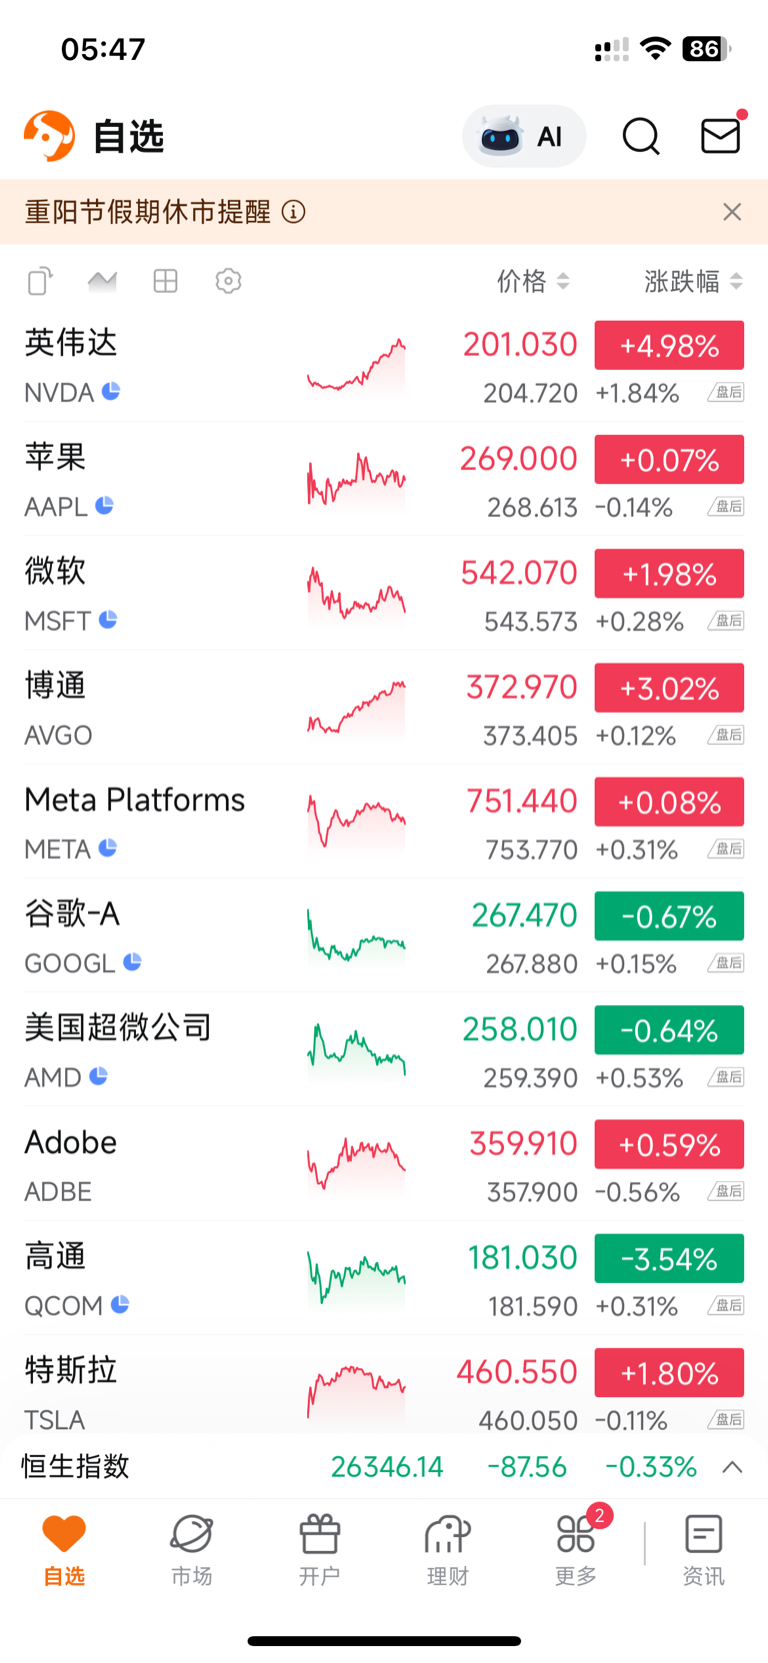The width and height of the screenshot is (768, 1663).
Task: Switch to the grid layout icon
Action: coord(165,282)
